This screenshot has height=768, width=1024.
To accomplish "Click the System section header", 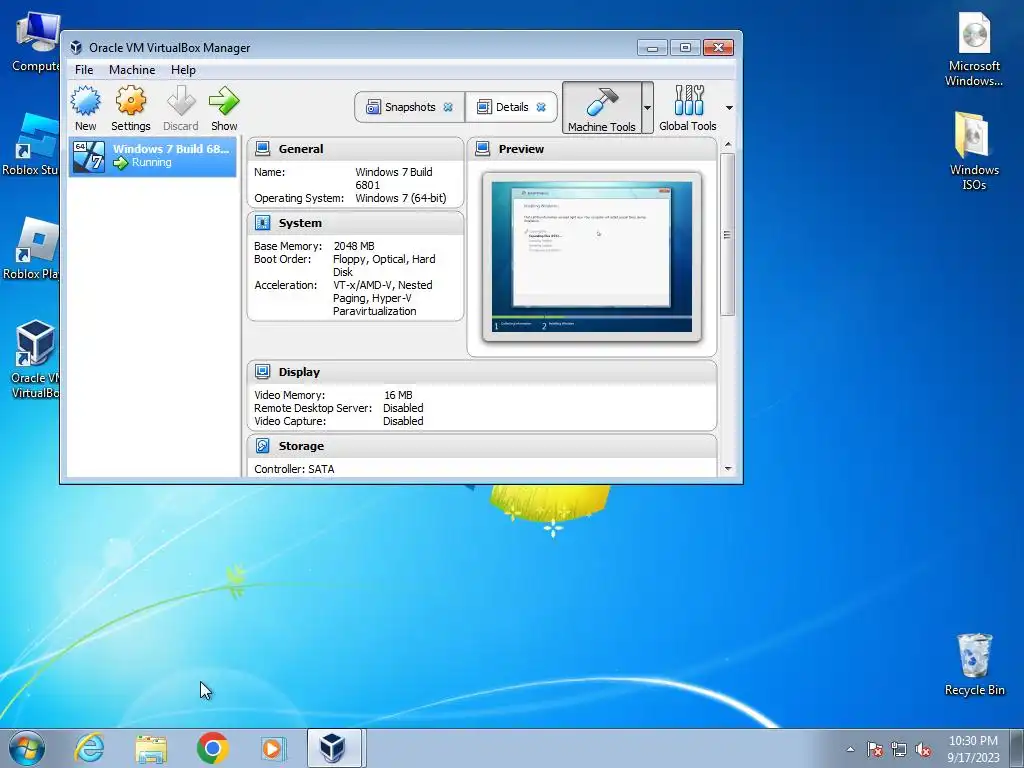I will 355,223.
